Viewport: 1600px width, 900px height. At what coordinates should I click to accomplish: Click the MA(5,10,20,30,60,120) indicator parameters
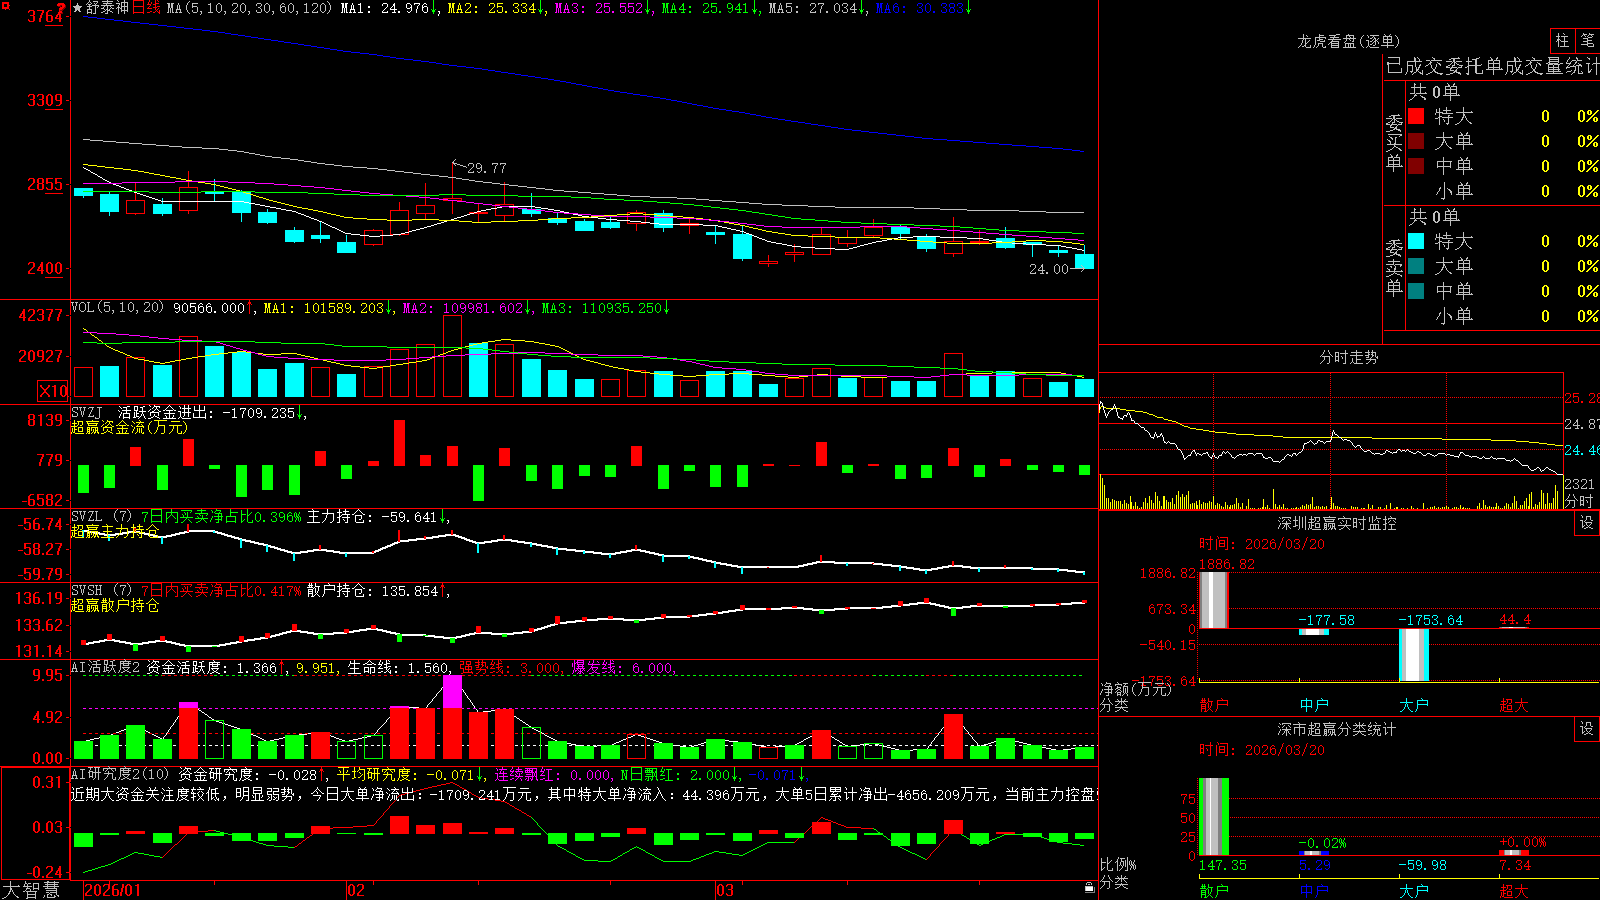tap(249, 8)
